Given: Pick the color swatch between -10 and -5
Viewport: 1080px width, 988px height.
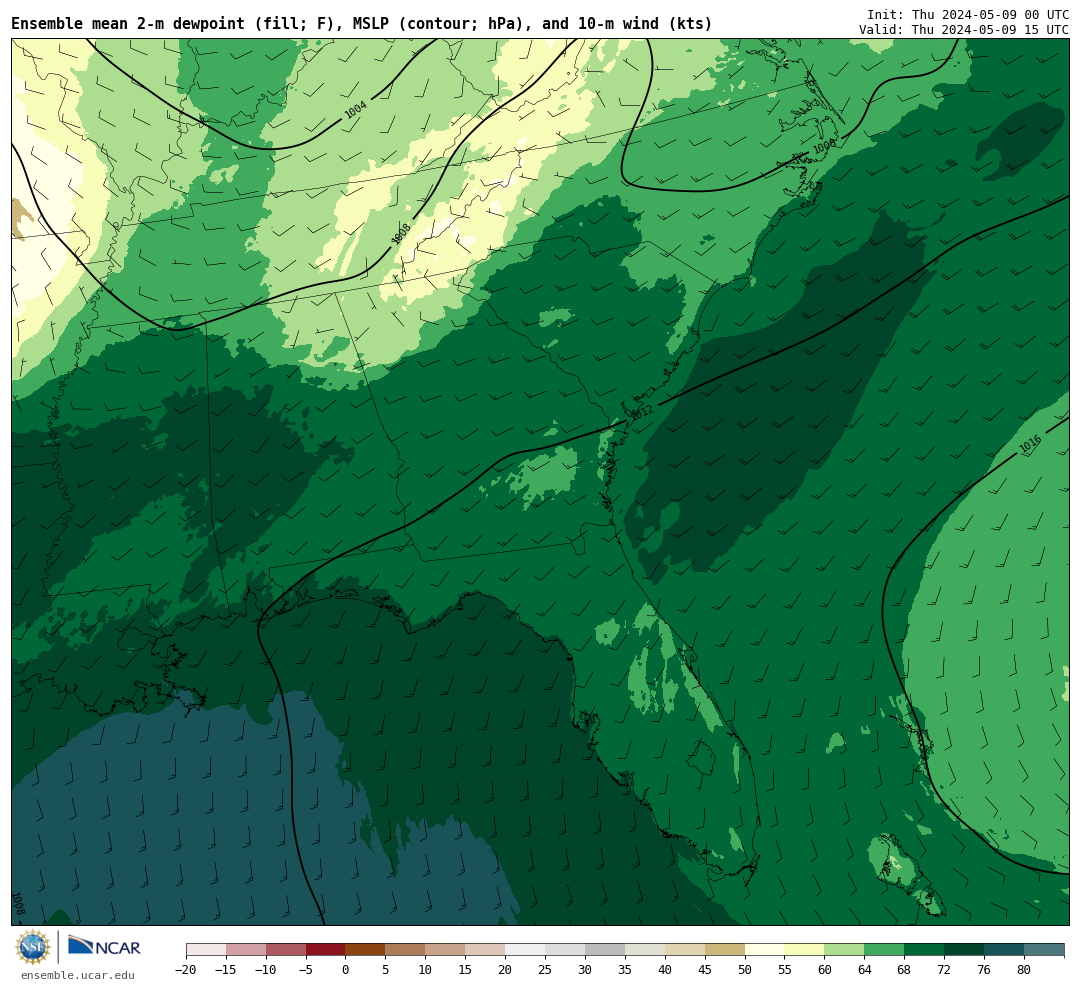Looking at the screenshot, I should pos(286,950).
